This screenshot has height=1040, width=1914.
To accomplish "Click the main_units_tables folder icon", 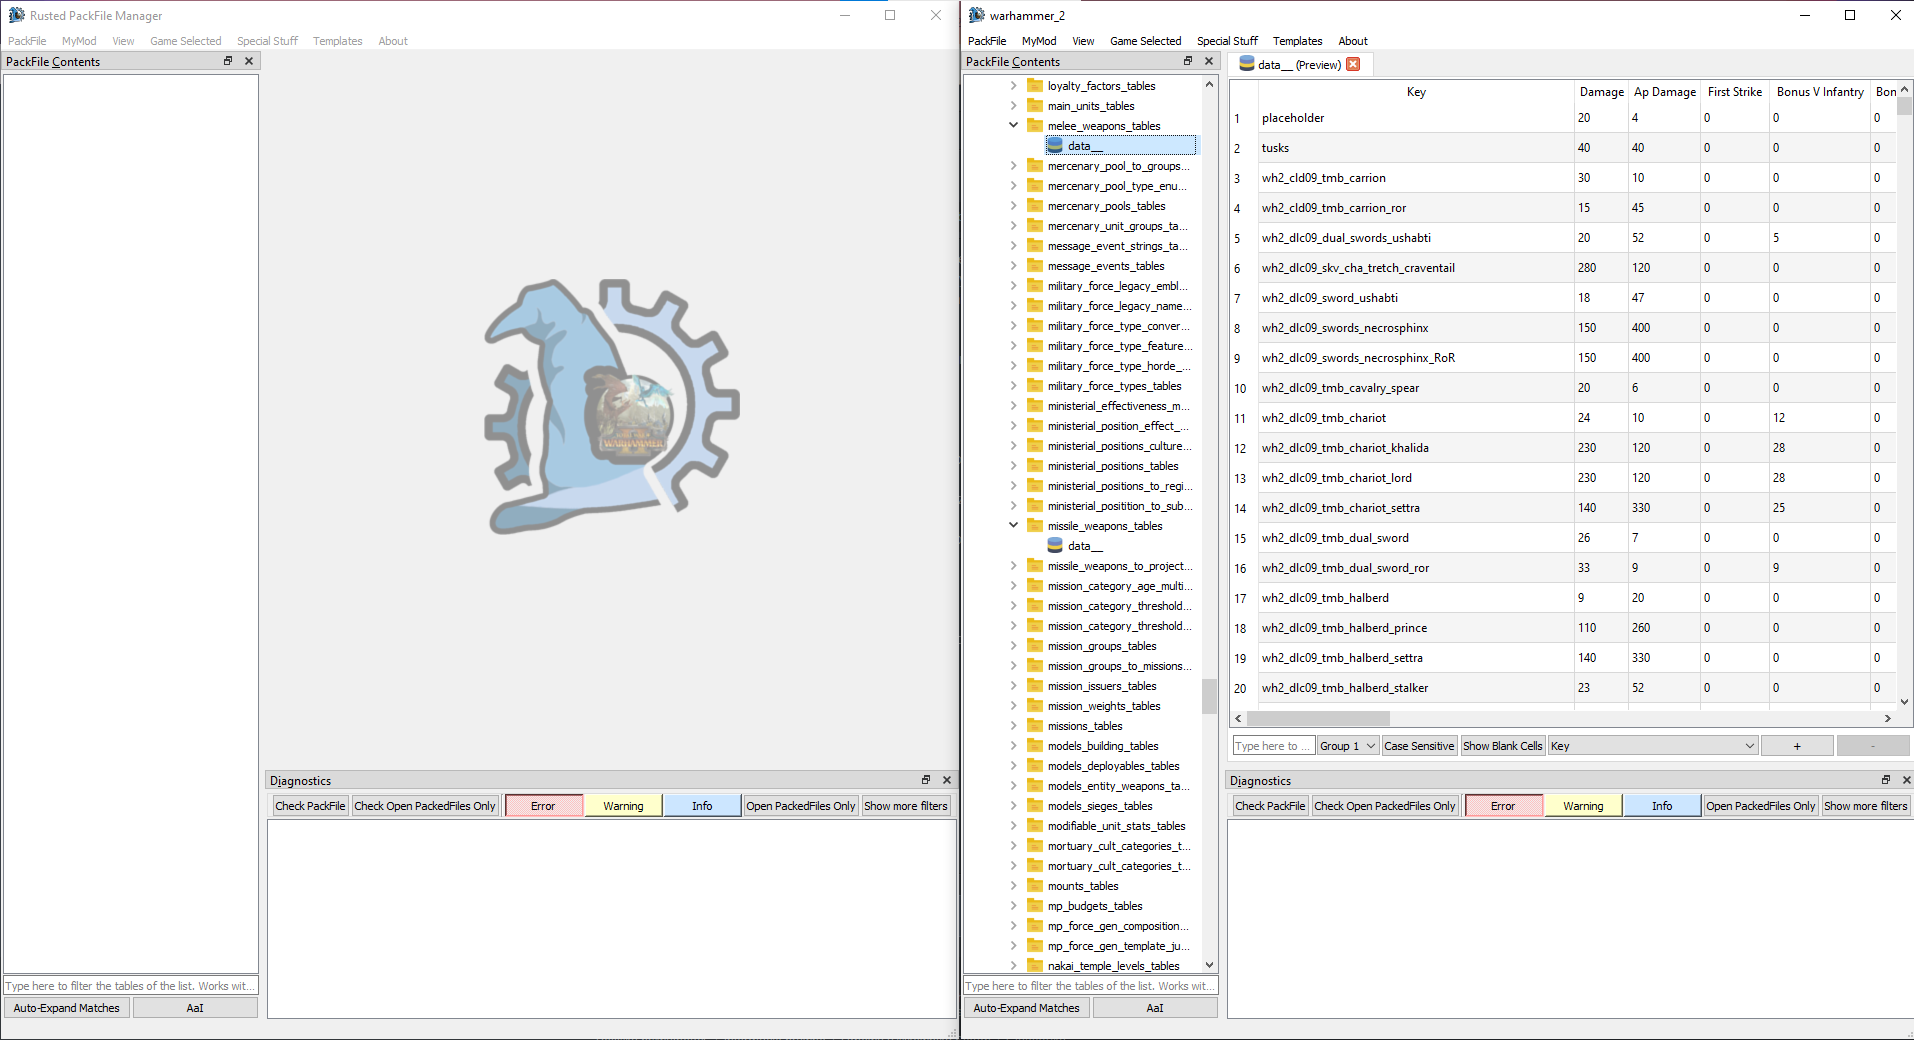I will click(1035, 106).
